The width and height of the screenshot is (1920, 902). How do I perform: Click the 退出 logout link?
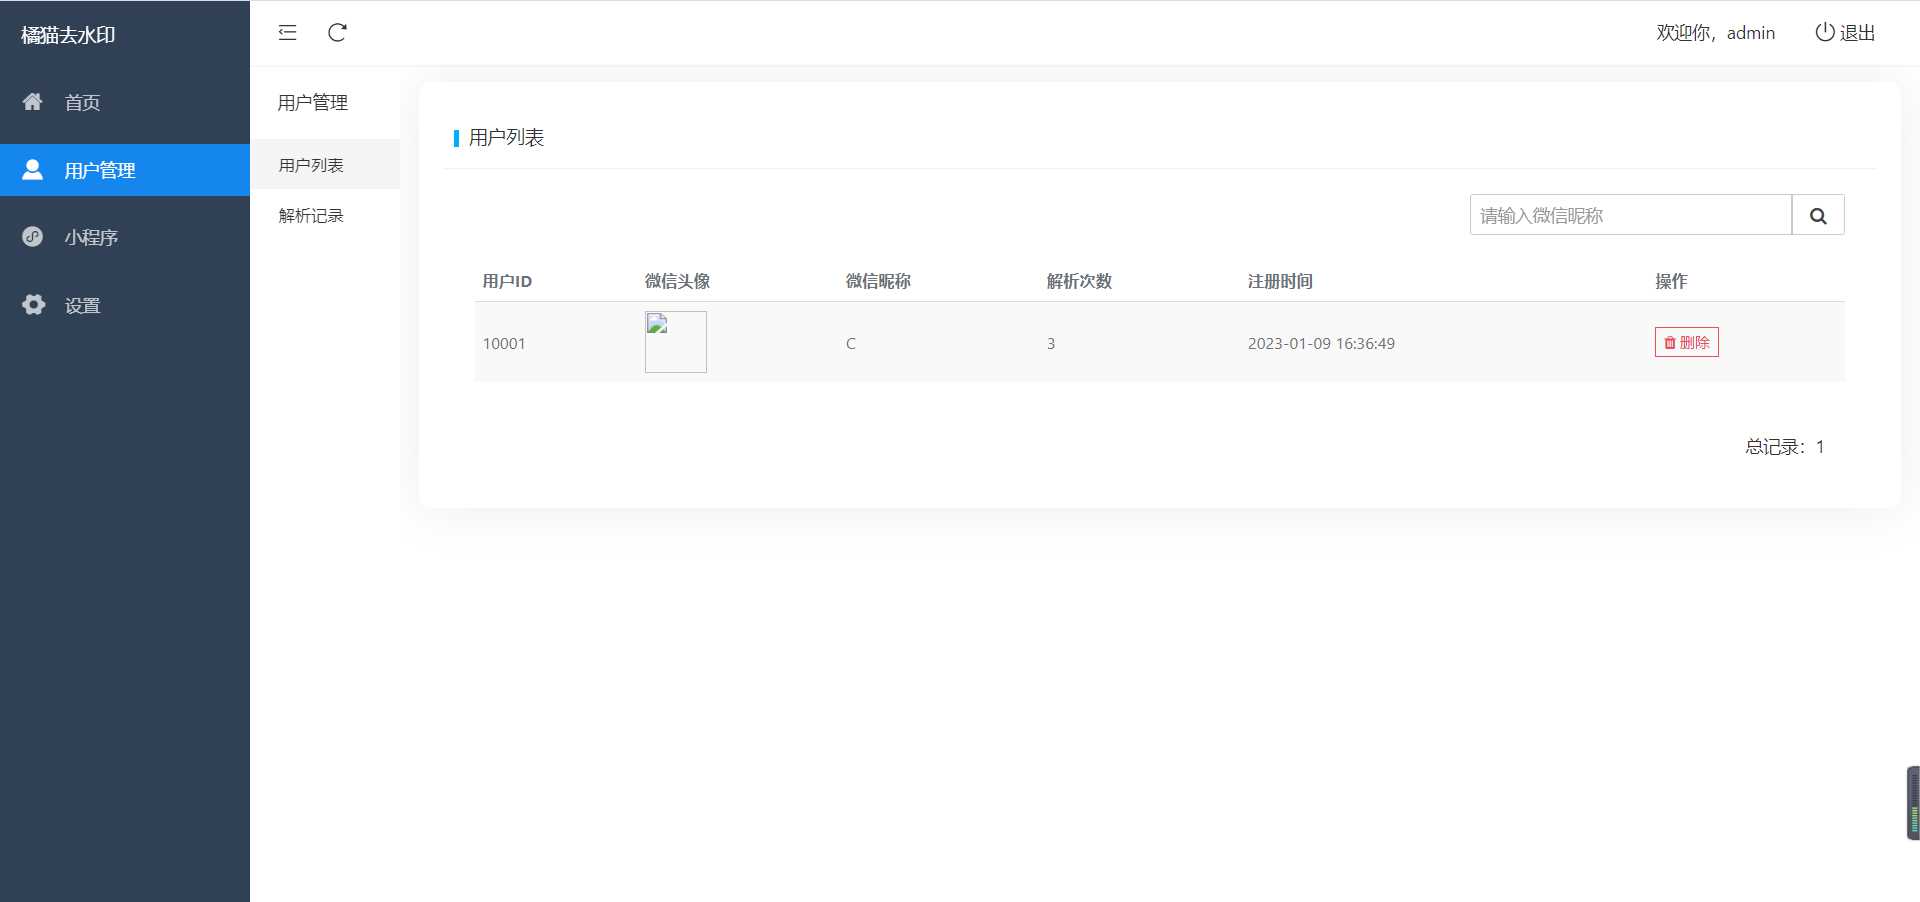point(1857,32)
